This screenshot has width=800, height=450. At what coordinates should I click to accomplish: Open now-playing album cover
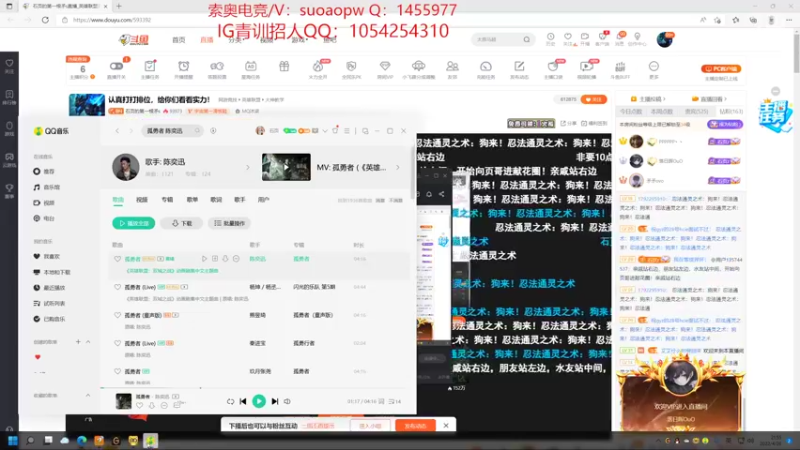tap(123, 401)
